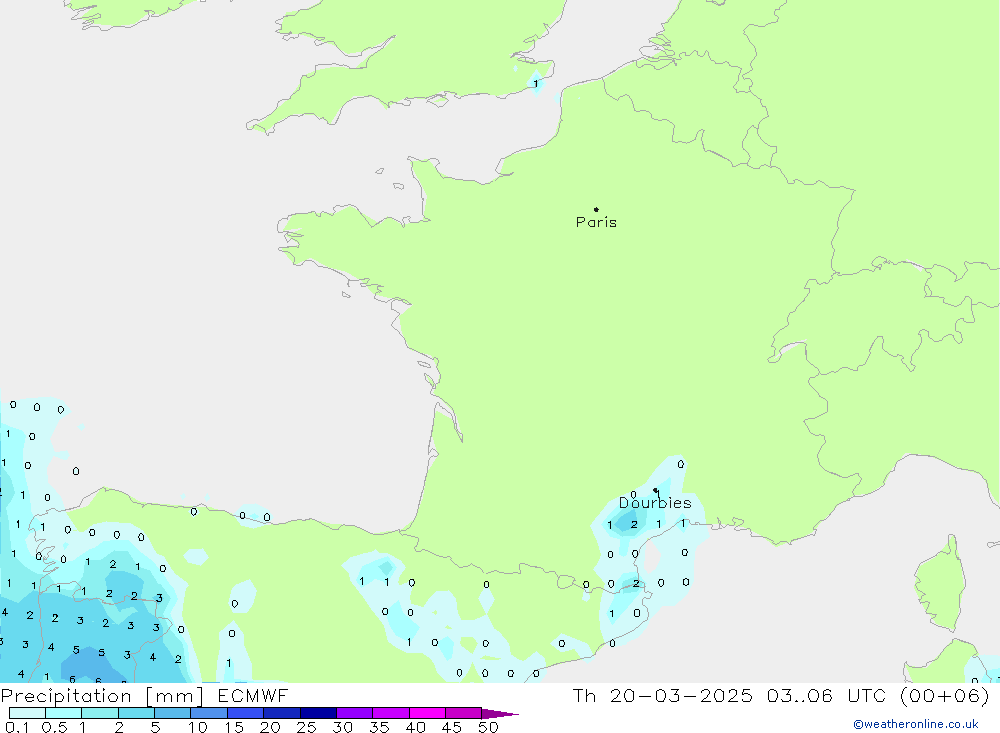Viewport: 1000px width, 733px height.
Task: Click the 'Precipitation [mm]' title text
Action: (x=102, y=696)
